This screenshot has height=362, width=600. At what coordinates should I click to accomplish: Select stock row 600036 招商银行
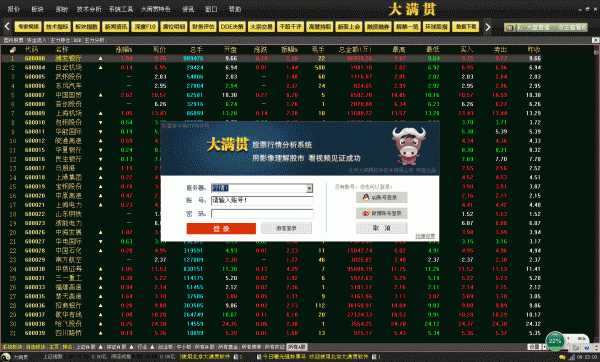click(x=271, y=305)
